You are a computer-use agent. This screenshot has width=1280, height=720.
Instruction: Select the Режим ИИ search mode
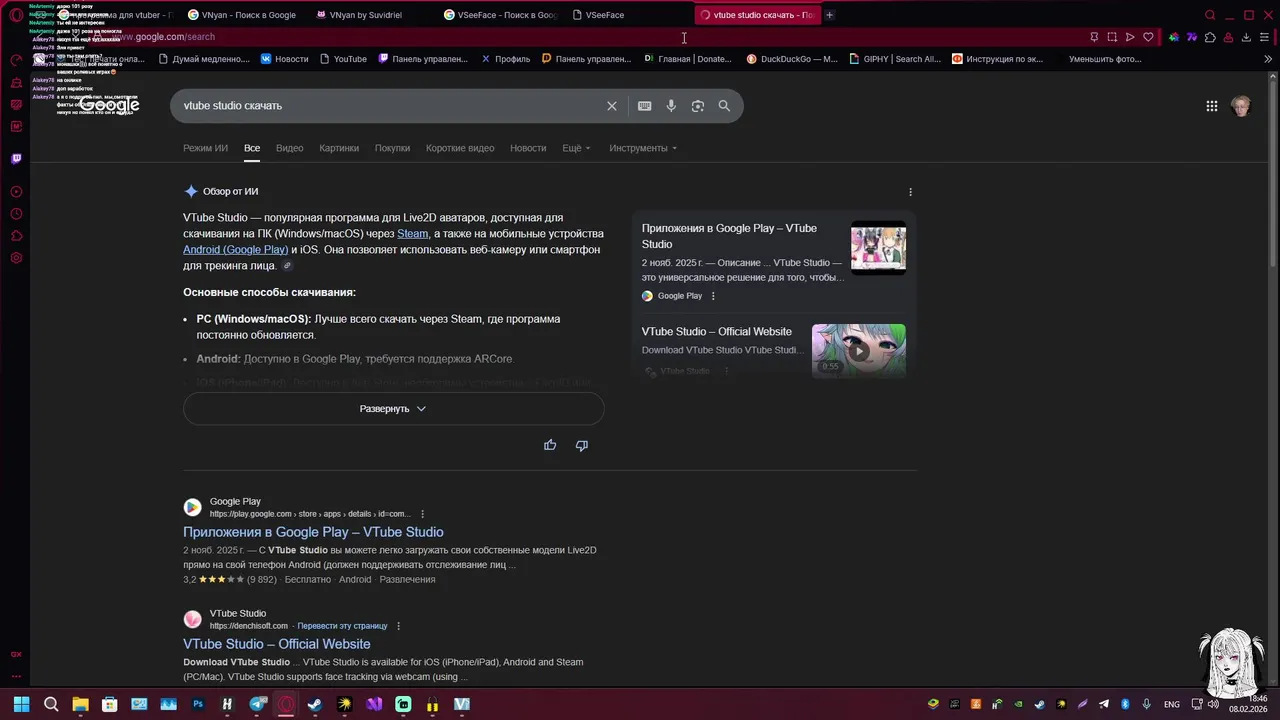click(x=205, y=148)
